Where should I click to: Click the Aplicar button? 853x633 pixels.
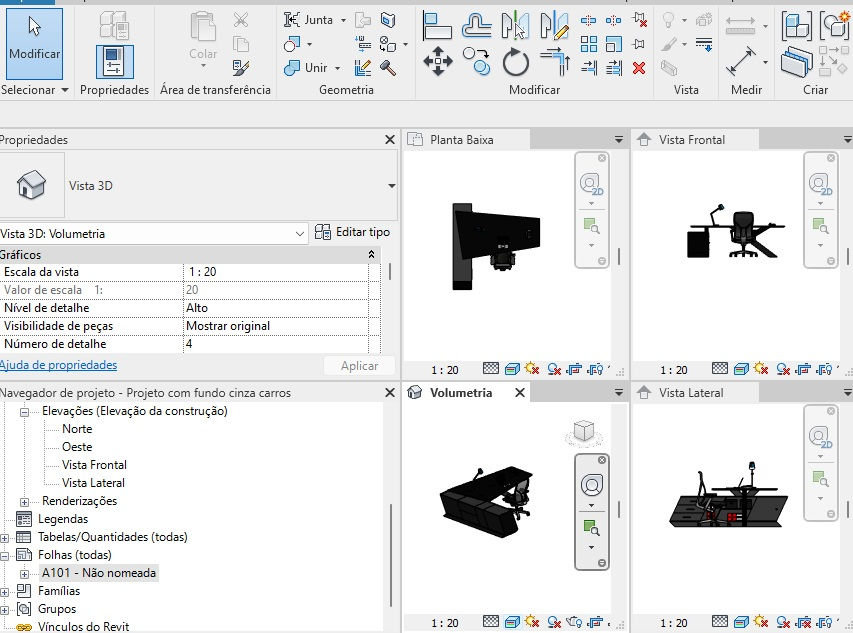(x=359, y=366)
